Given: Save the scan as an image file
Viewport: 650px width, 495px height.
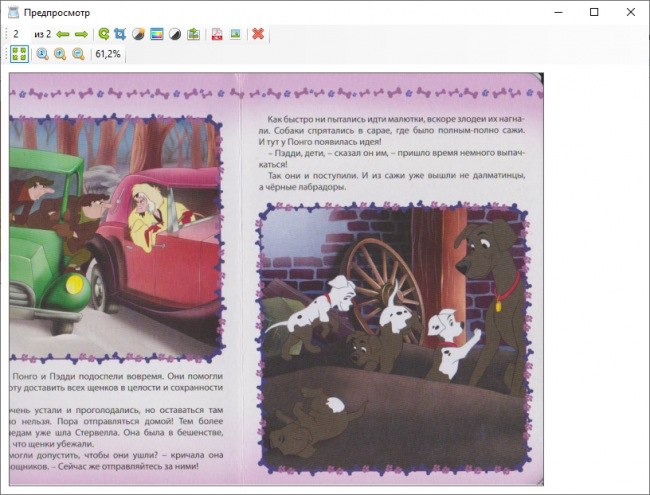Looking at the screenshot, I should 235,34.
